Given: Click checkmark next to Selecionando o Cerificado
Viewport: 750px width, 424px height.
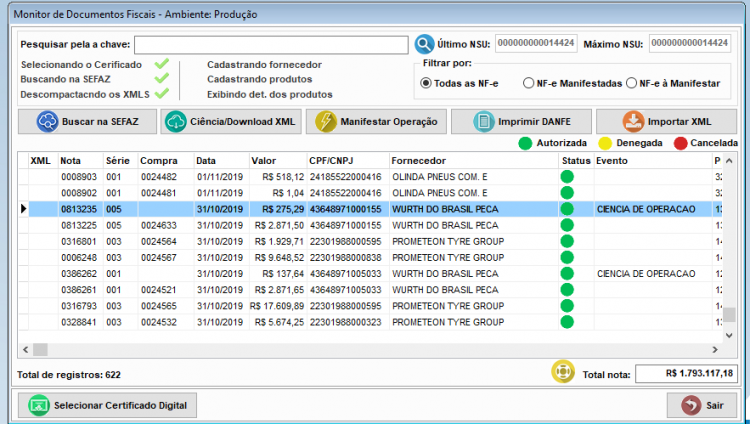Looking at the screenshot, I should [162, 64].
